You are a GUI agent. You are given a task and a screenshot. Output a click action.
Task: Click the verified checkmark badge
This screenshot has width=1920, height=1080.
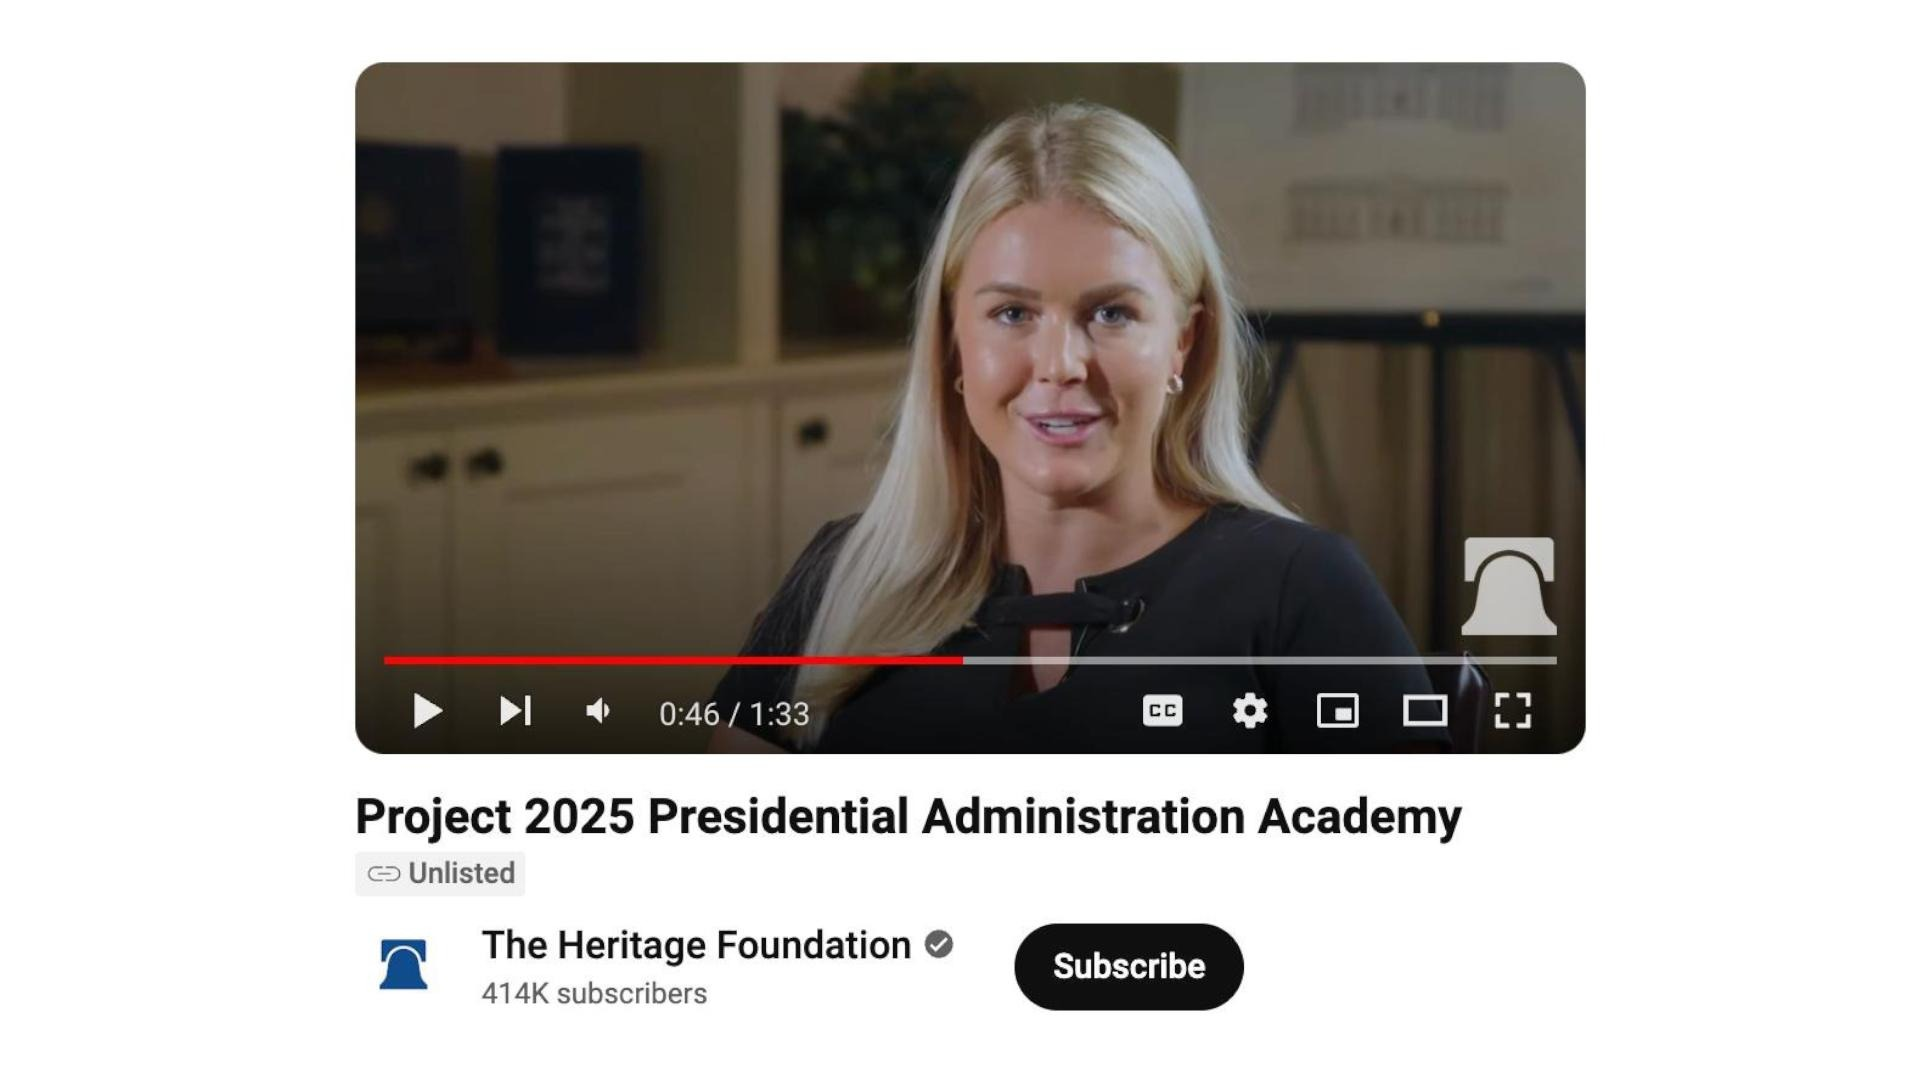pyautogui.click(x=939, y=944)
